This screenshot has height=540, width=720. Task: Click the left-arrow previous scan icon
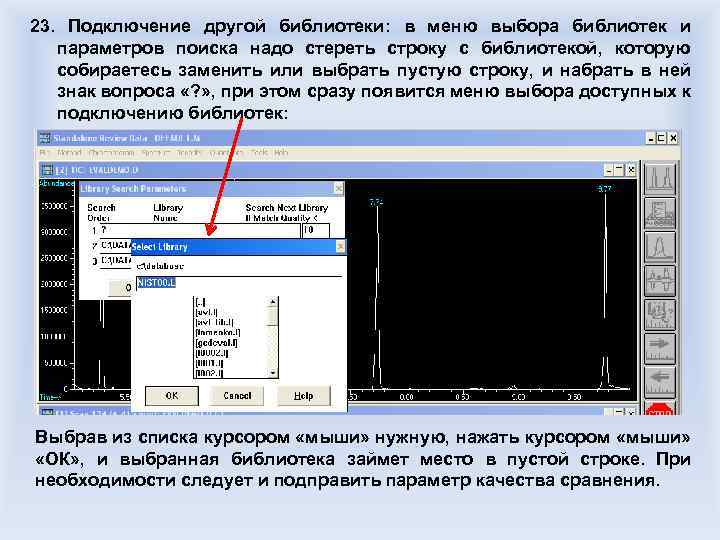click(x=660, y=383)
